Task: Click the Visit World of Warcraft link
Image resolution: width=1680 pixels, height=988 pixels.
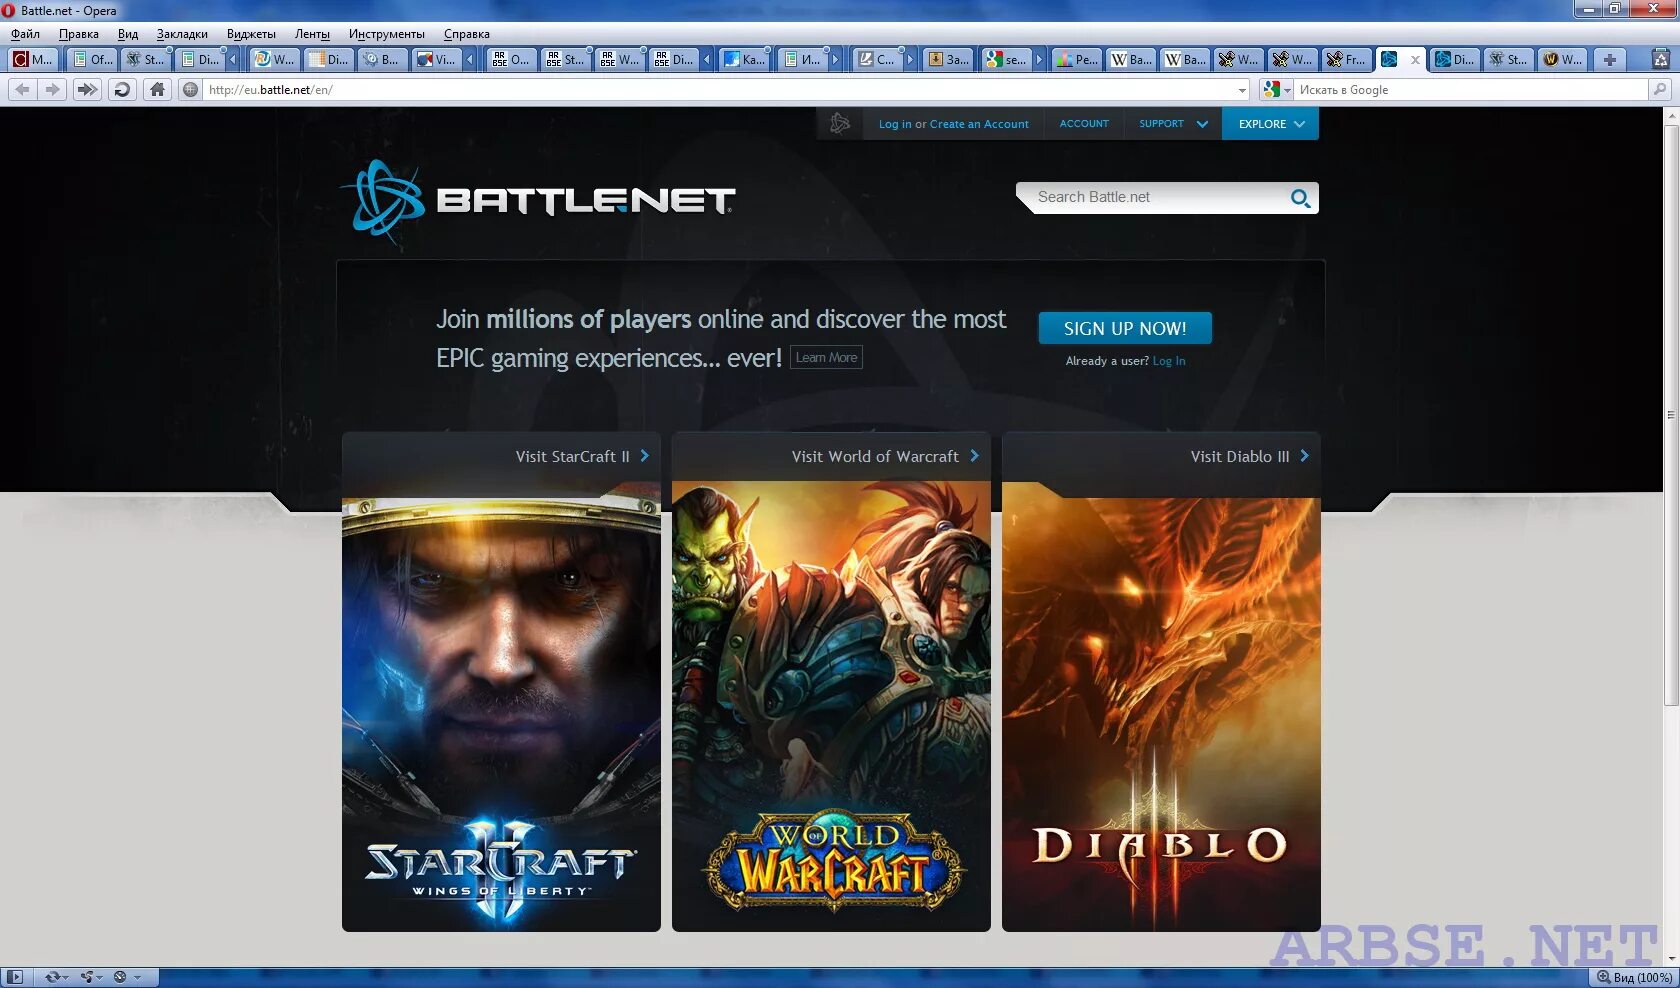Action: [x=875, y=456]
